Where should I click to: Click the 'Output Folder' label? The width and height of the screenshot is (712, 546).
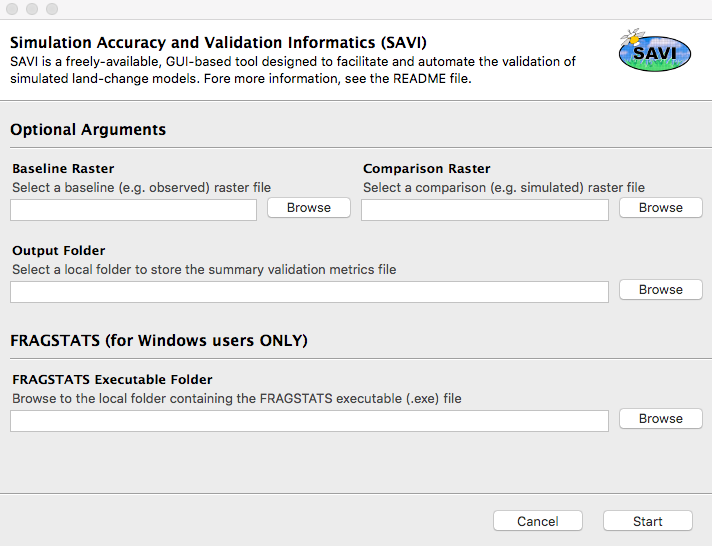[59, 250]
